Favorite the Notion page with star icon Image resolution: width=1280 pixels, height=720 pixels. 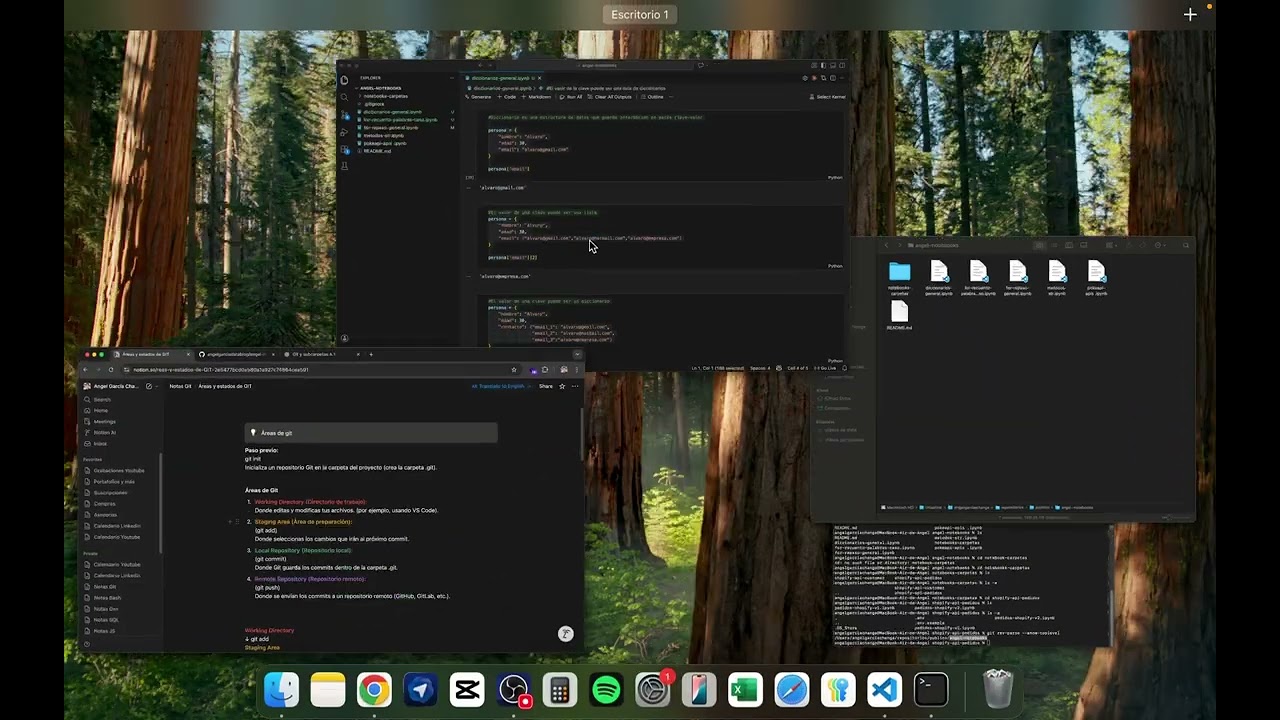click(x=562, y=386)
